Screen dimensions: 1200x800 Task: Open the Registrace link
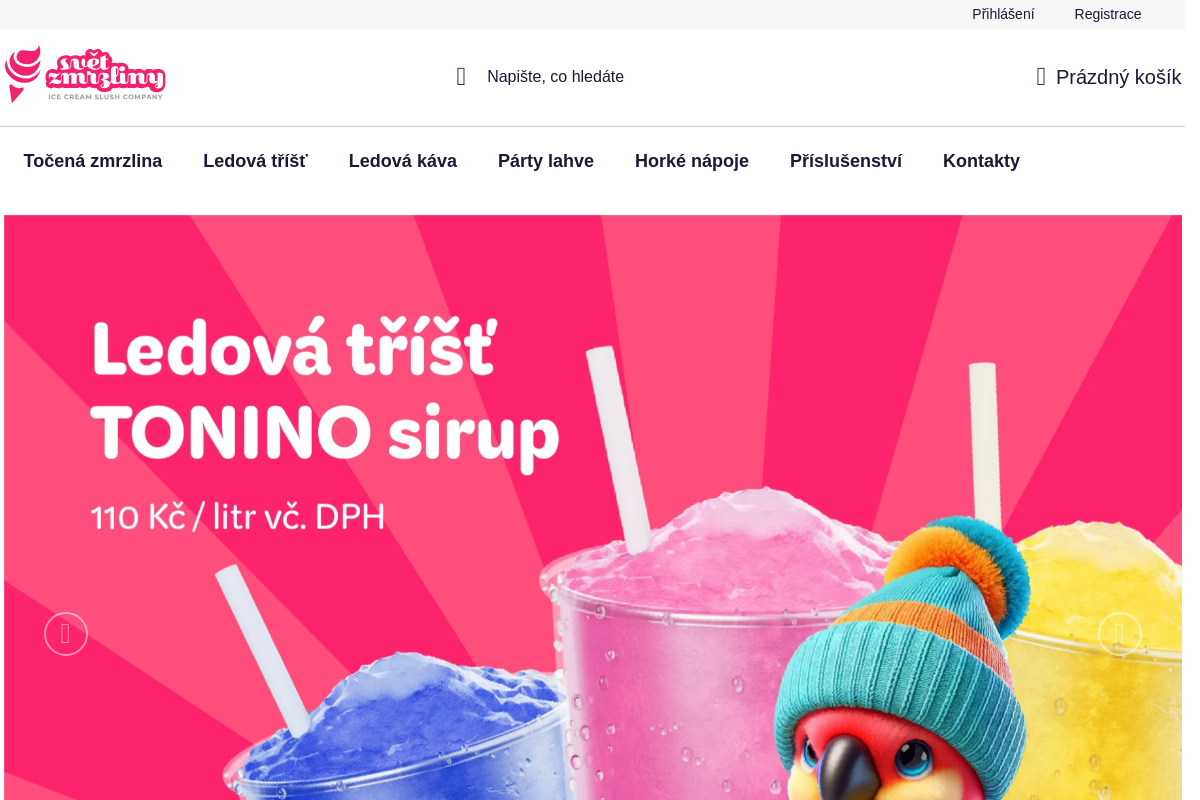click(1108, 14)
